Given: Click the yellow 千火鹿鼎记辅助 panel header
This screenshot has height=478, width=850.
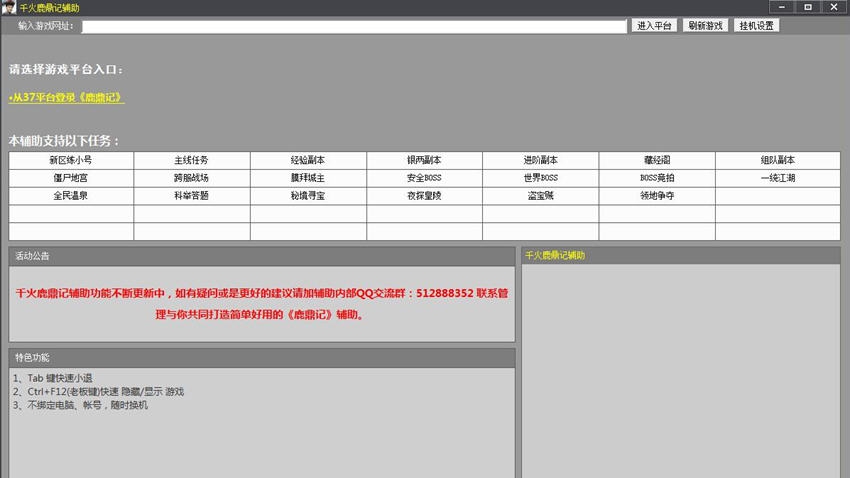Looking at the screenshot, I should 681,256.
